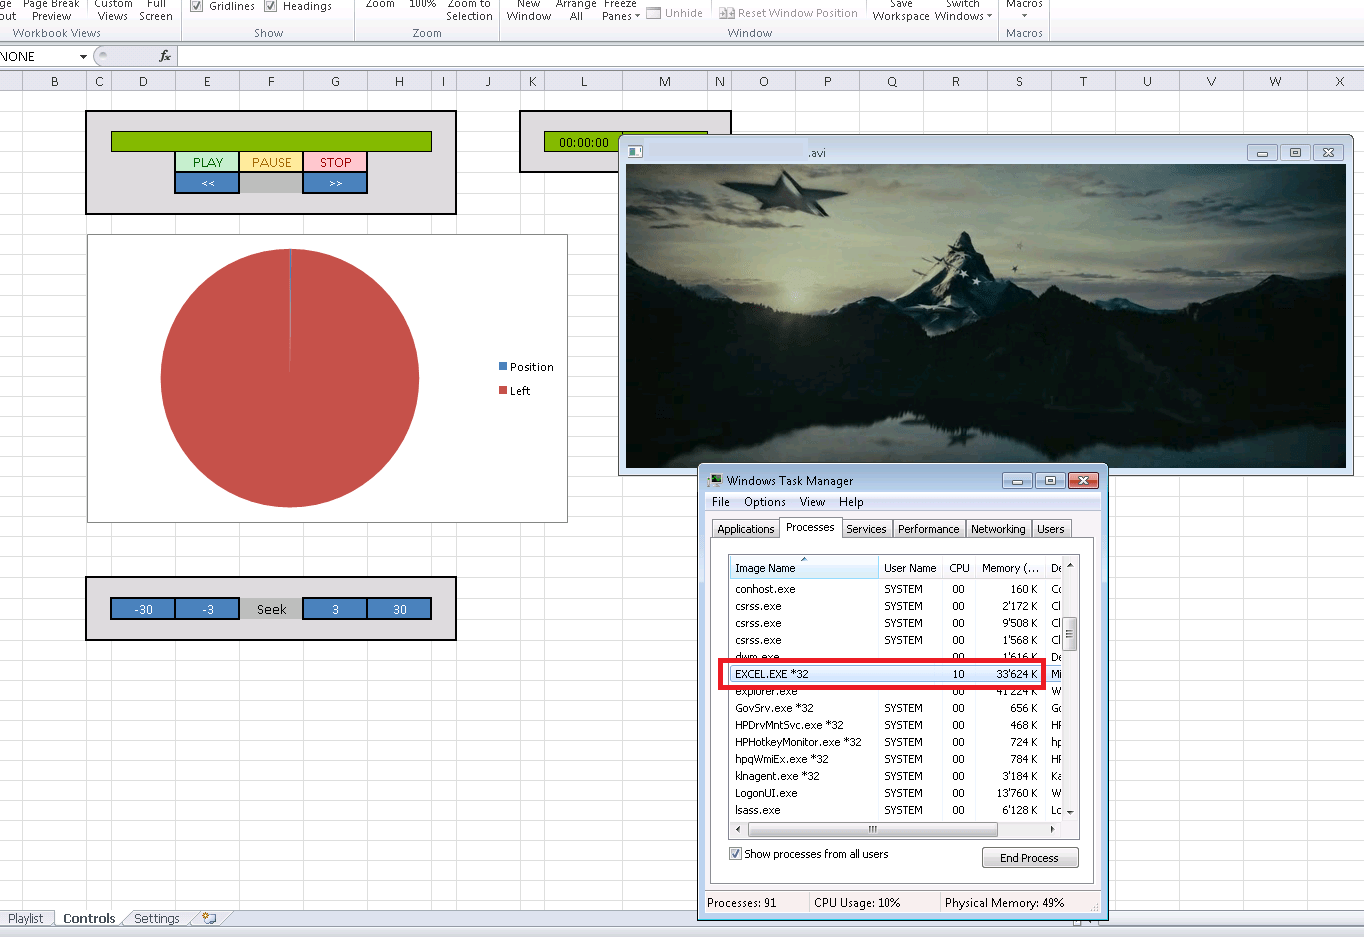
Task: Switch to the Performance tab
Action: point(928,528)
